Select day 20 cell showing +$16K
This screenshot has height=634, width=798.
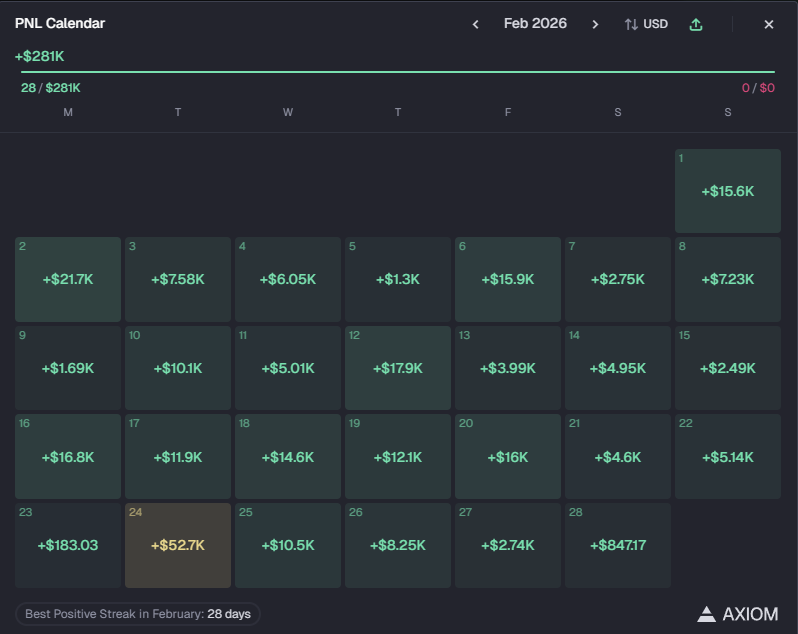tap(507, 456)
